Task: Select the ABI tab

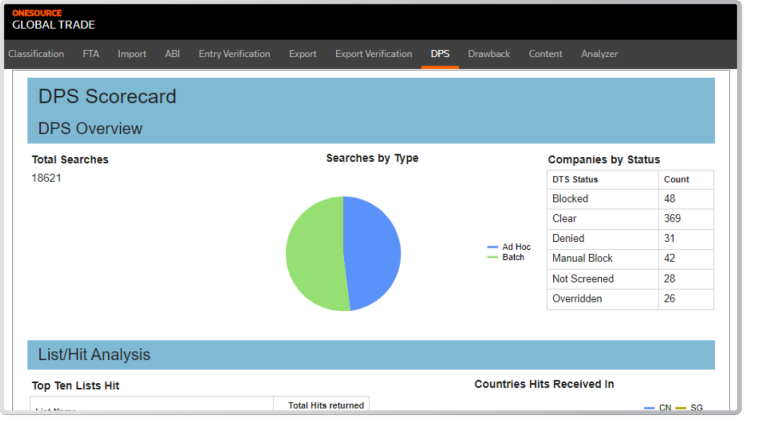Action: coord(172,54)
